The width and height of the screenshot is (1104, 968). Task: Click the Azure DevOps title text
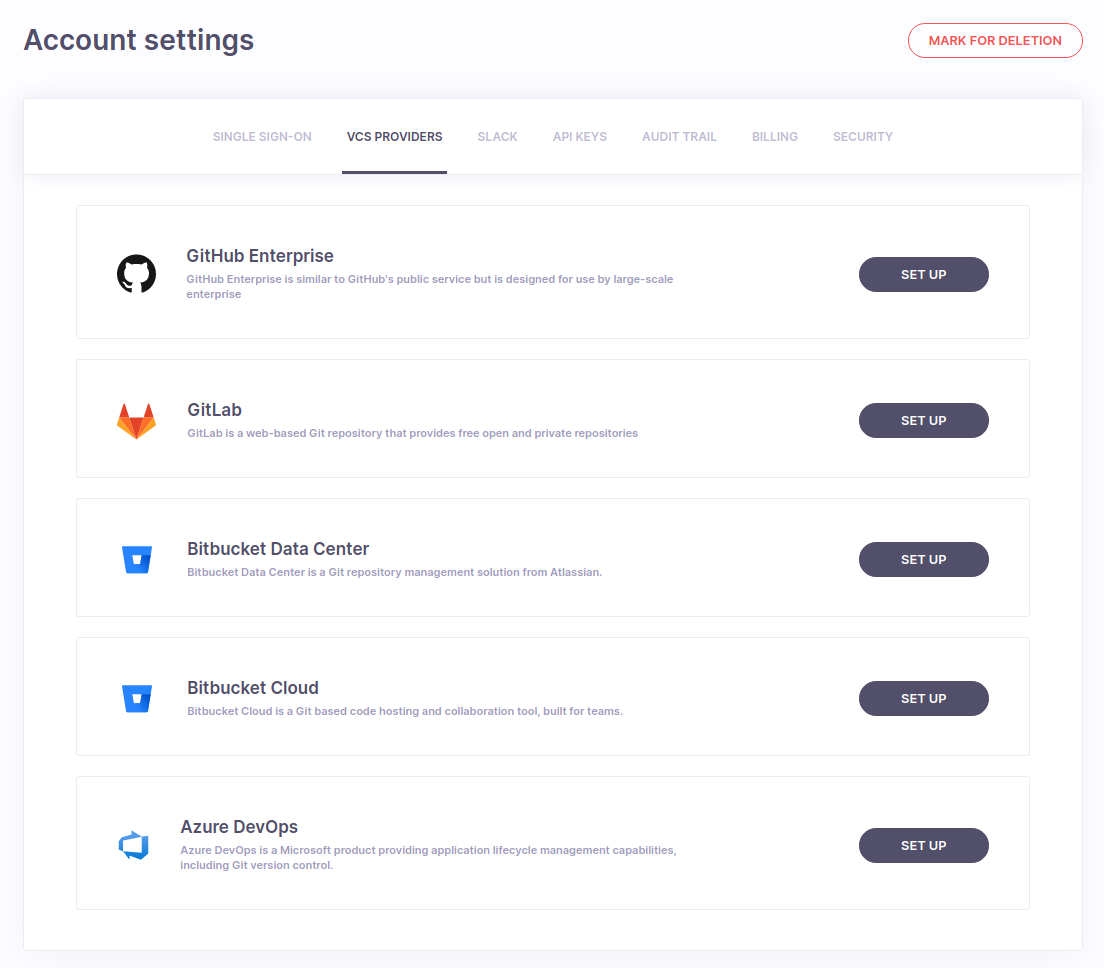pyautogui.click(x=239, y=827)
